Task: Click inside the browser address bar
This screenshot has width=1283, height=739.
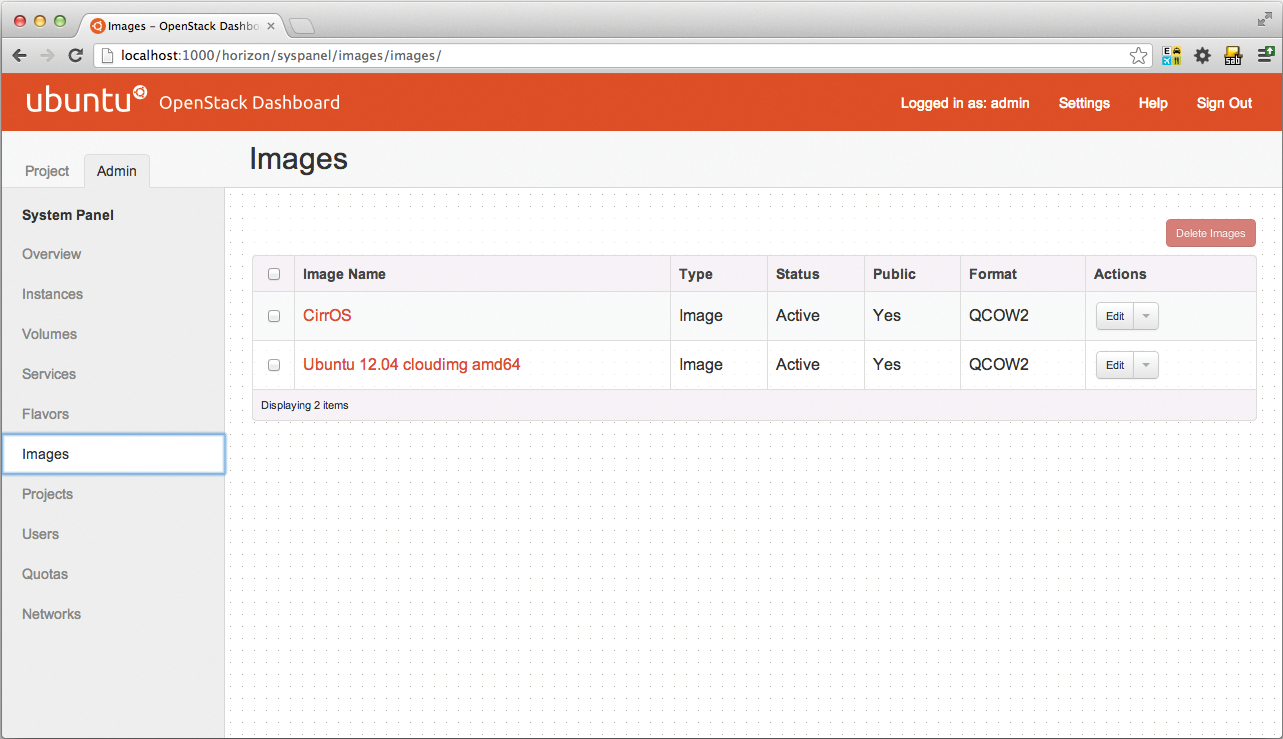Action: (500, 56)
